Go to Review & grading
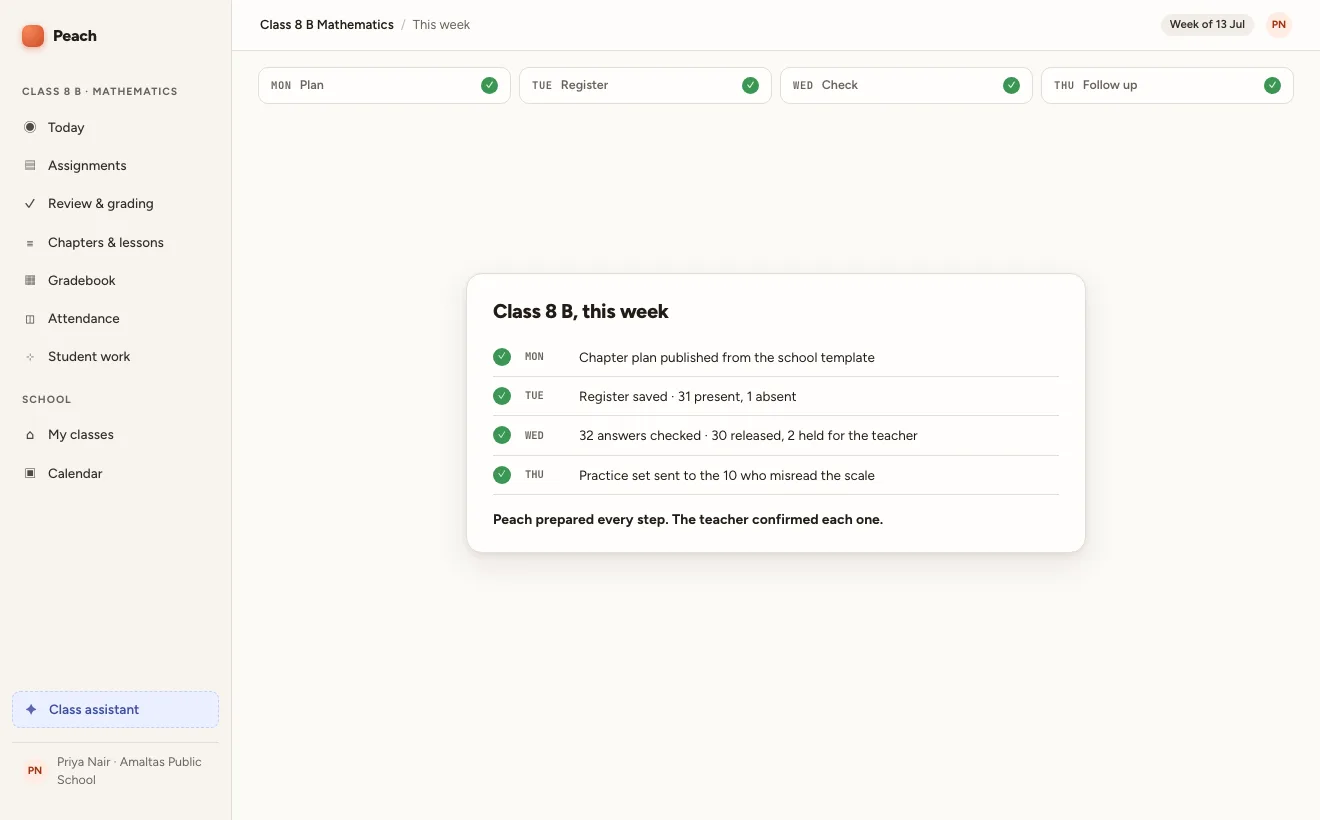 [116, 203]
